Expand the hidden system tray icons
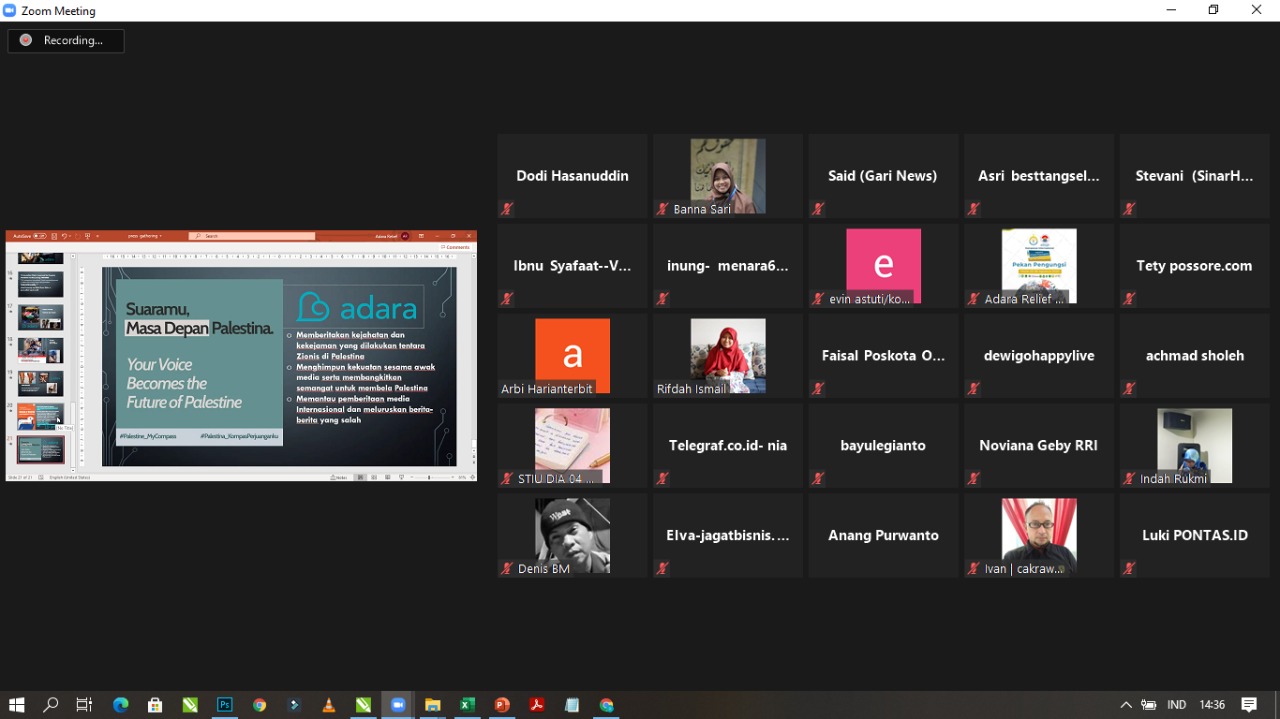 1126,705
